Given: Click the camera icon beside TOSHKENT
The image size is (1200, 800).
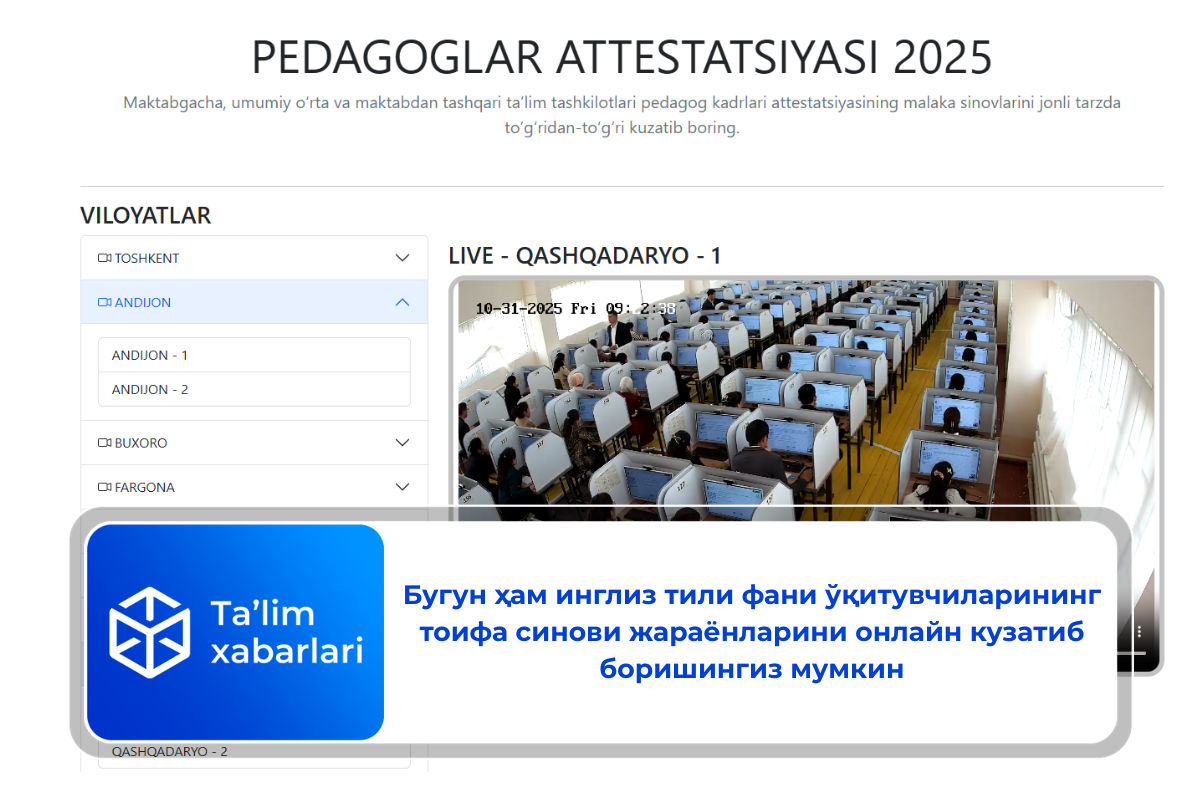Looking at the screenshot, I should (x=105, y=258).
